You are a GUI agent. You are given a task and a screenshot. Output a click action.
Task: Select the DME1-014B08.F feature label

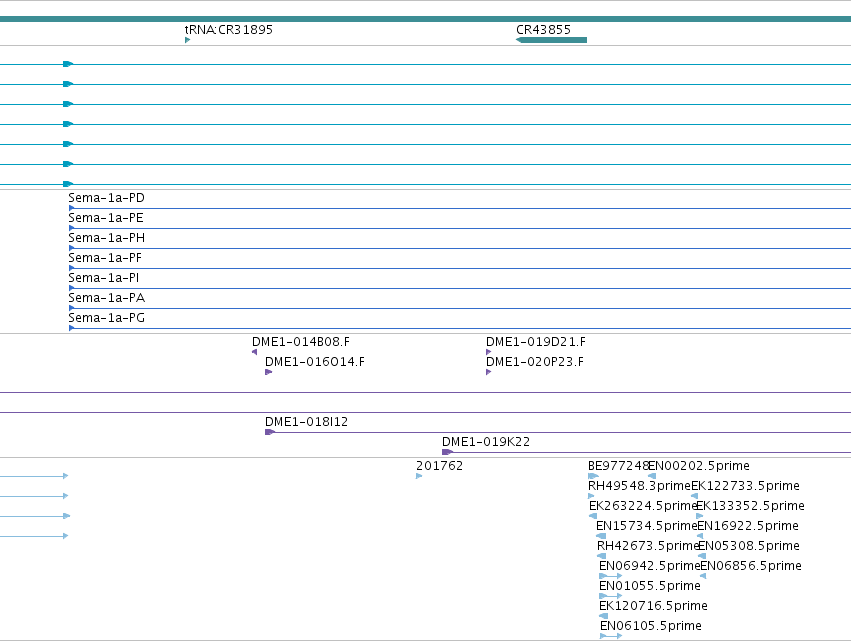pyautogui.click(x=301, y=342)
